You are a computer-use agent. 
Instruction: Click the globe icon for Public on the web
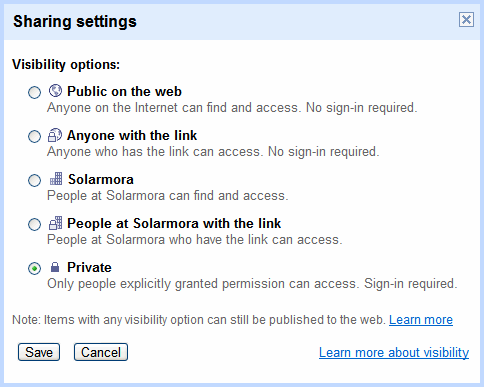click(x=55, y=91)
